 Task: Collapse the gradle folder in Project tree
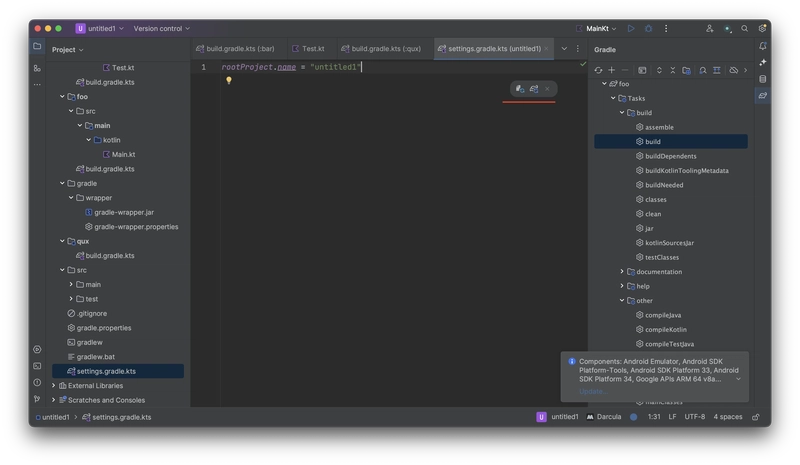click(62, 183)
